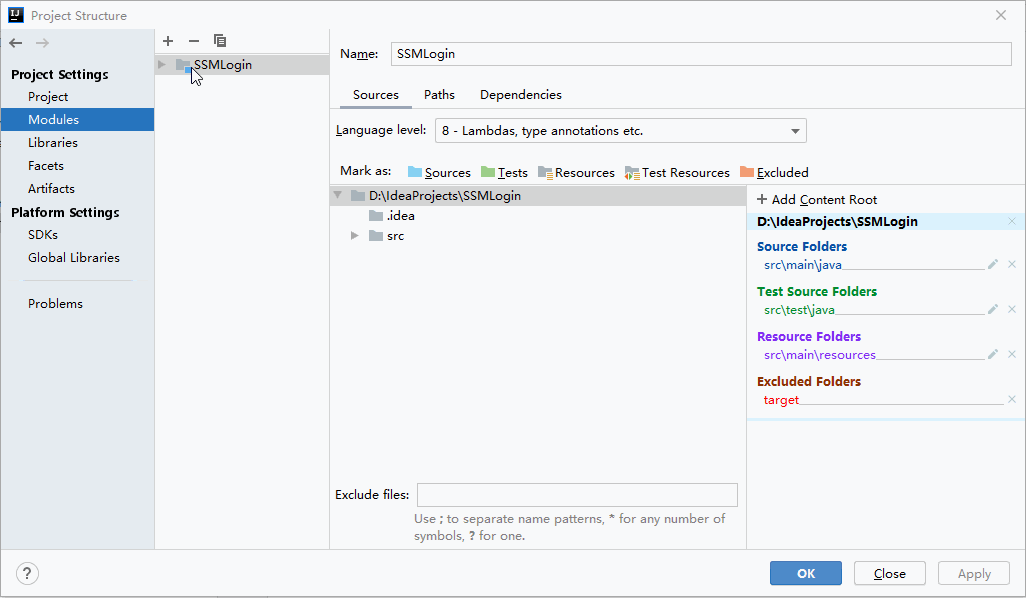Open the Language level dropdown
Screen dimensions: 1026x598
[x=620, y=131]
